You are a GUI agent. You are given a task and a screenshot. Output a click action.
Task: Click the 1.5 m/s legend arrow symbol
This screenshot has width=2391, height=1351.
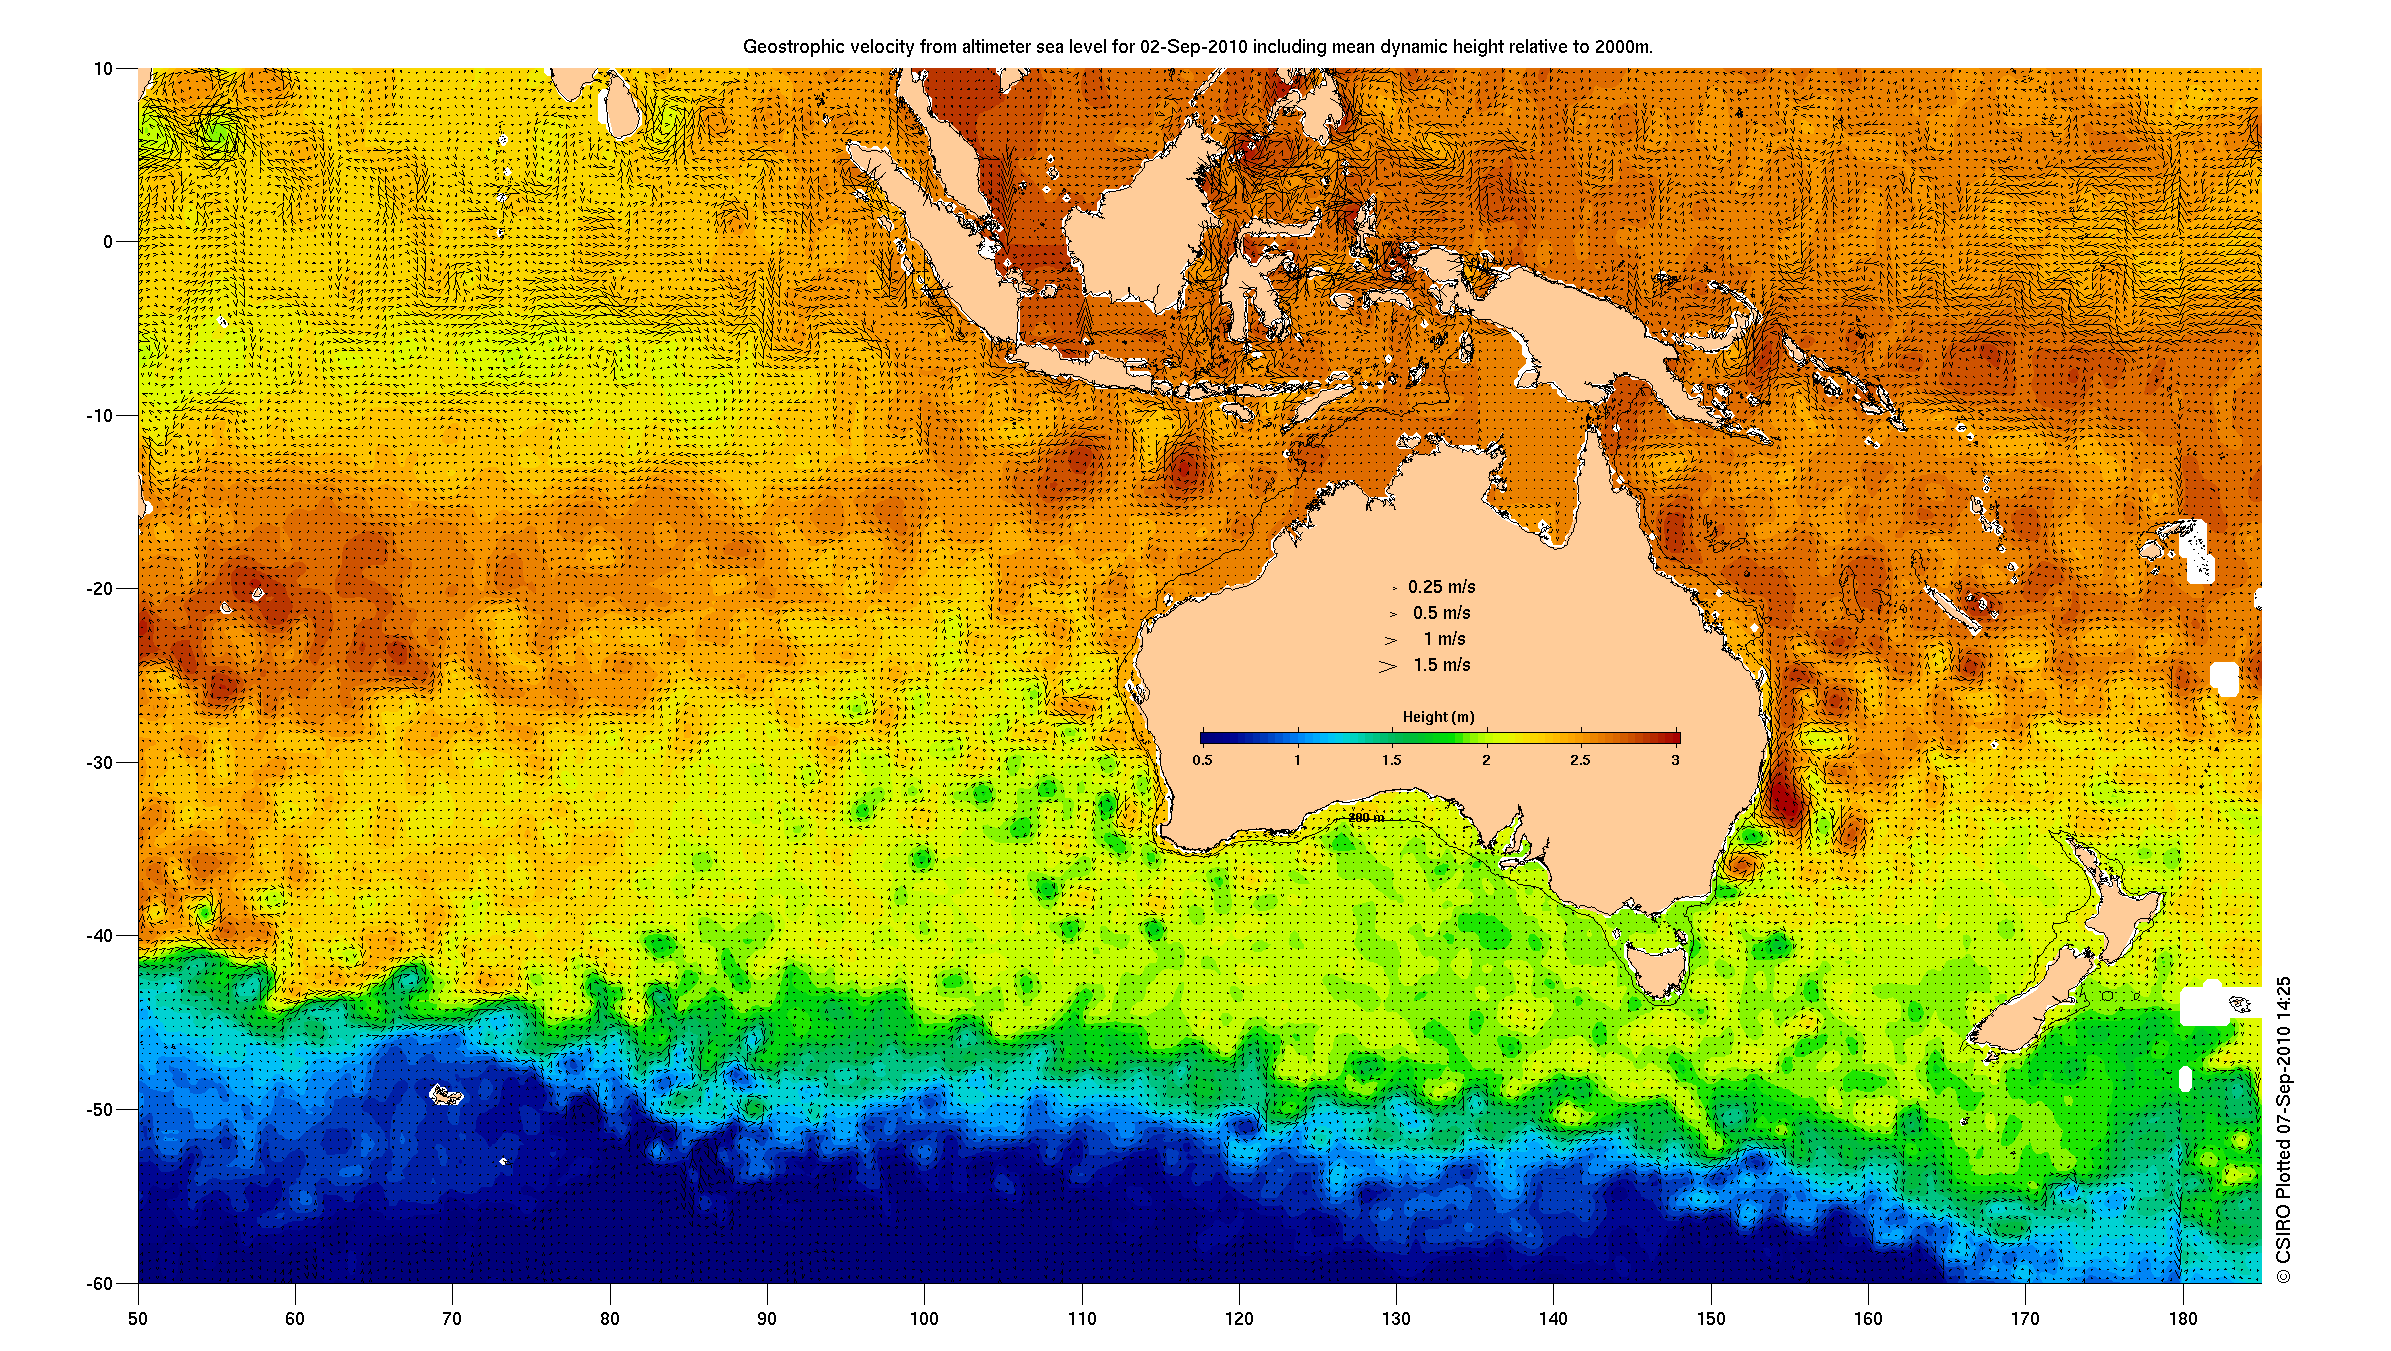(1387, 666)
